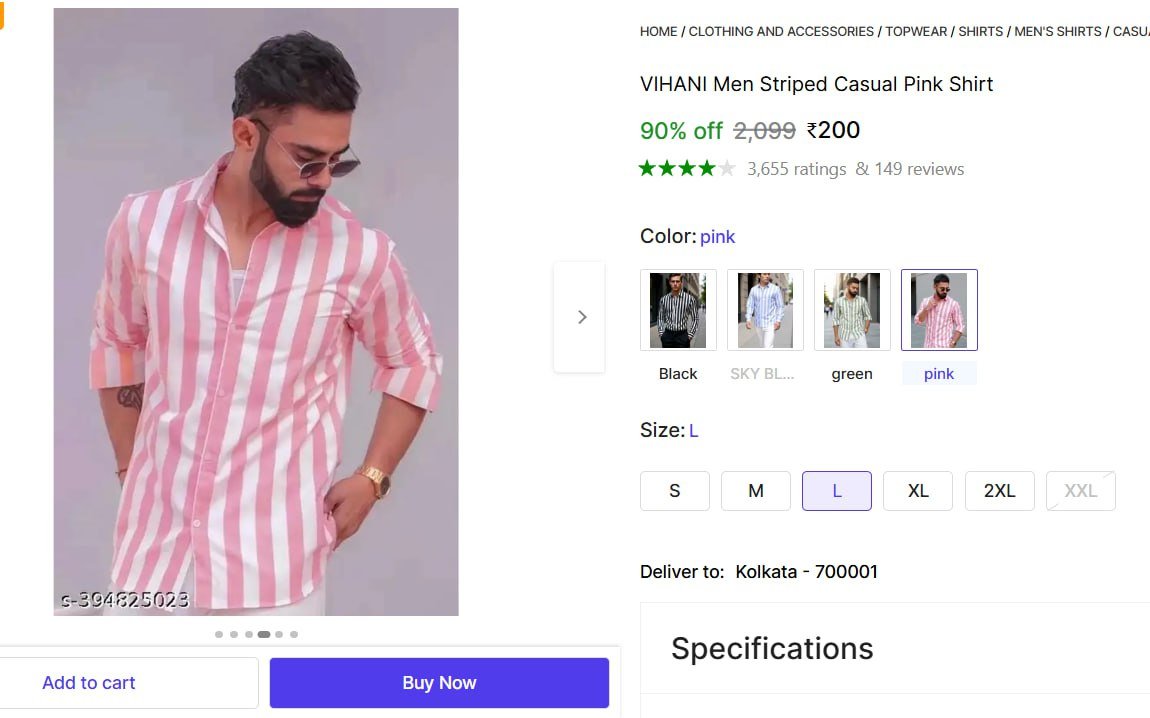Change delivery location Kolkata - 700001
This screenshot has height=718, width=1150.
pos(806,572)
